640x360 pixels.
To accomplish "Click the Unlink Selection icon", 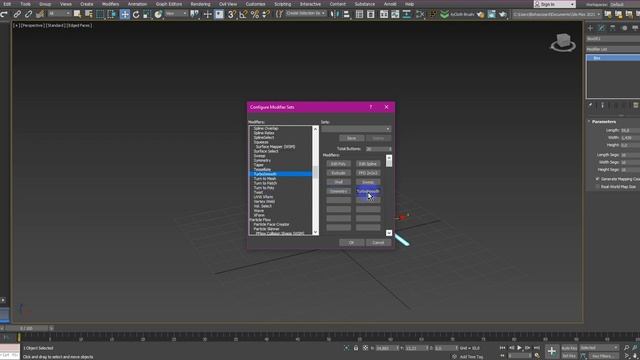I will (29, 14).
